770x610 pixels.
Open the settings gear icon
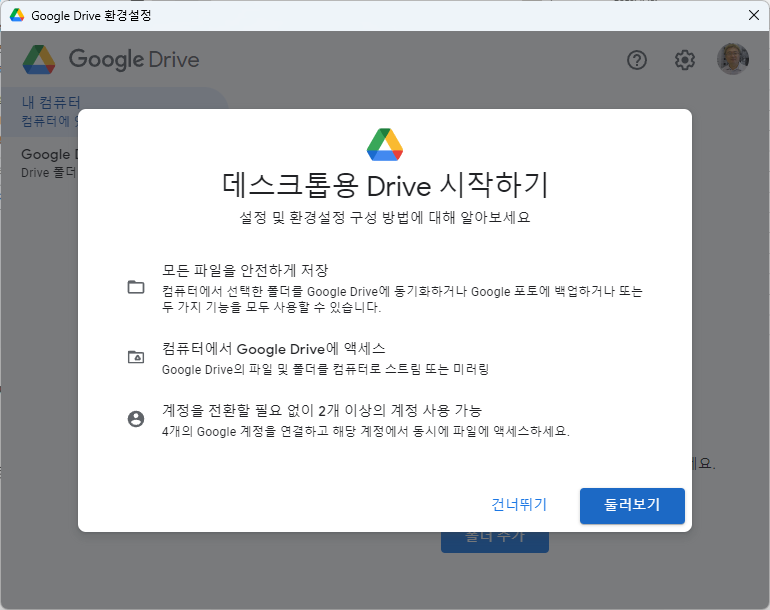click(x=684, y=60)
